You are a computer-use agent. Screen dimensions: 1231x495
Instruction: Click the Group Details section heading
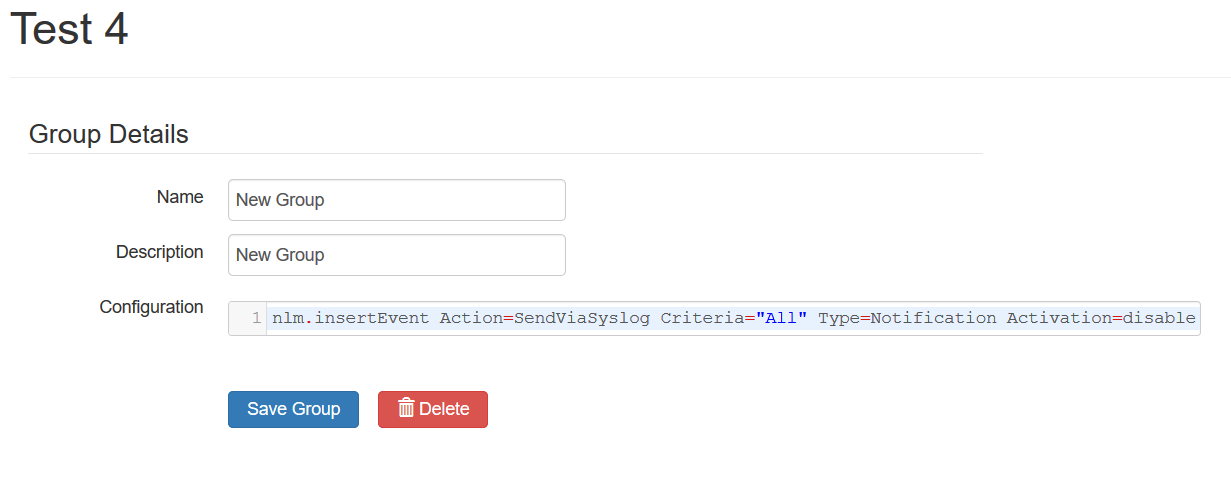[x=109, y=134]
